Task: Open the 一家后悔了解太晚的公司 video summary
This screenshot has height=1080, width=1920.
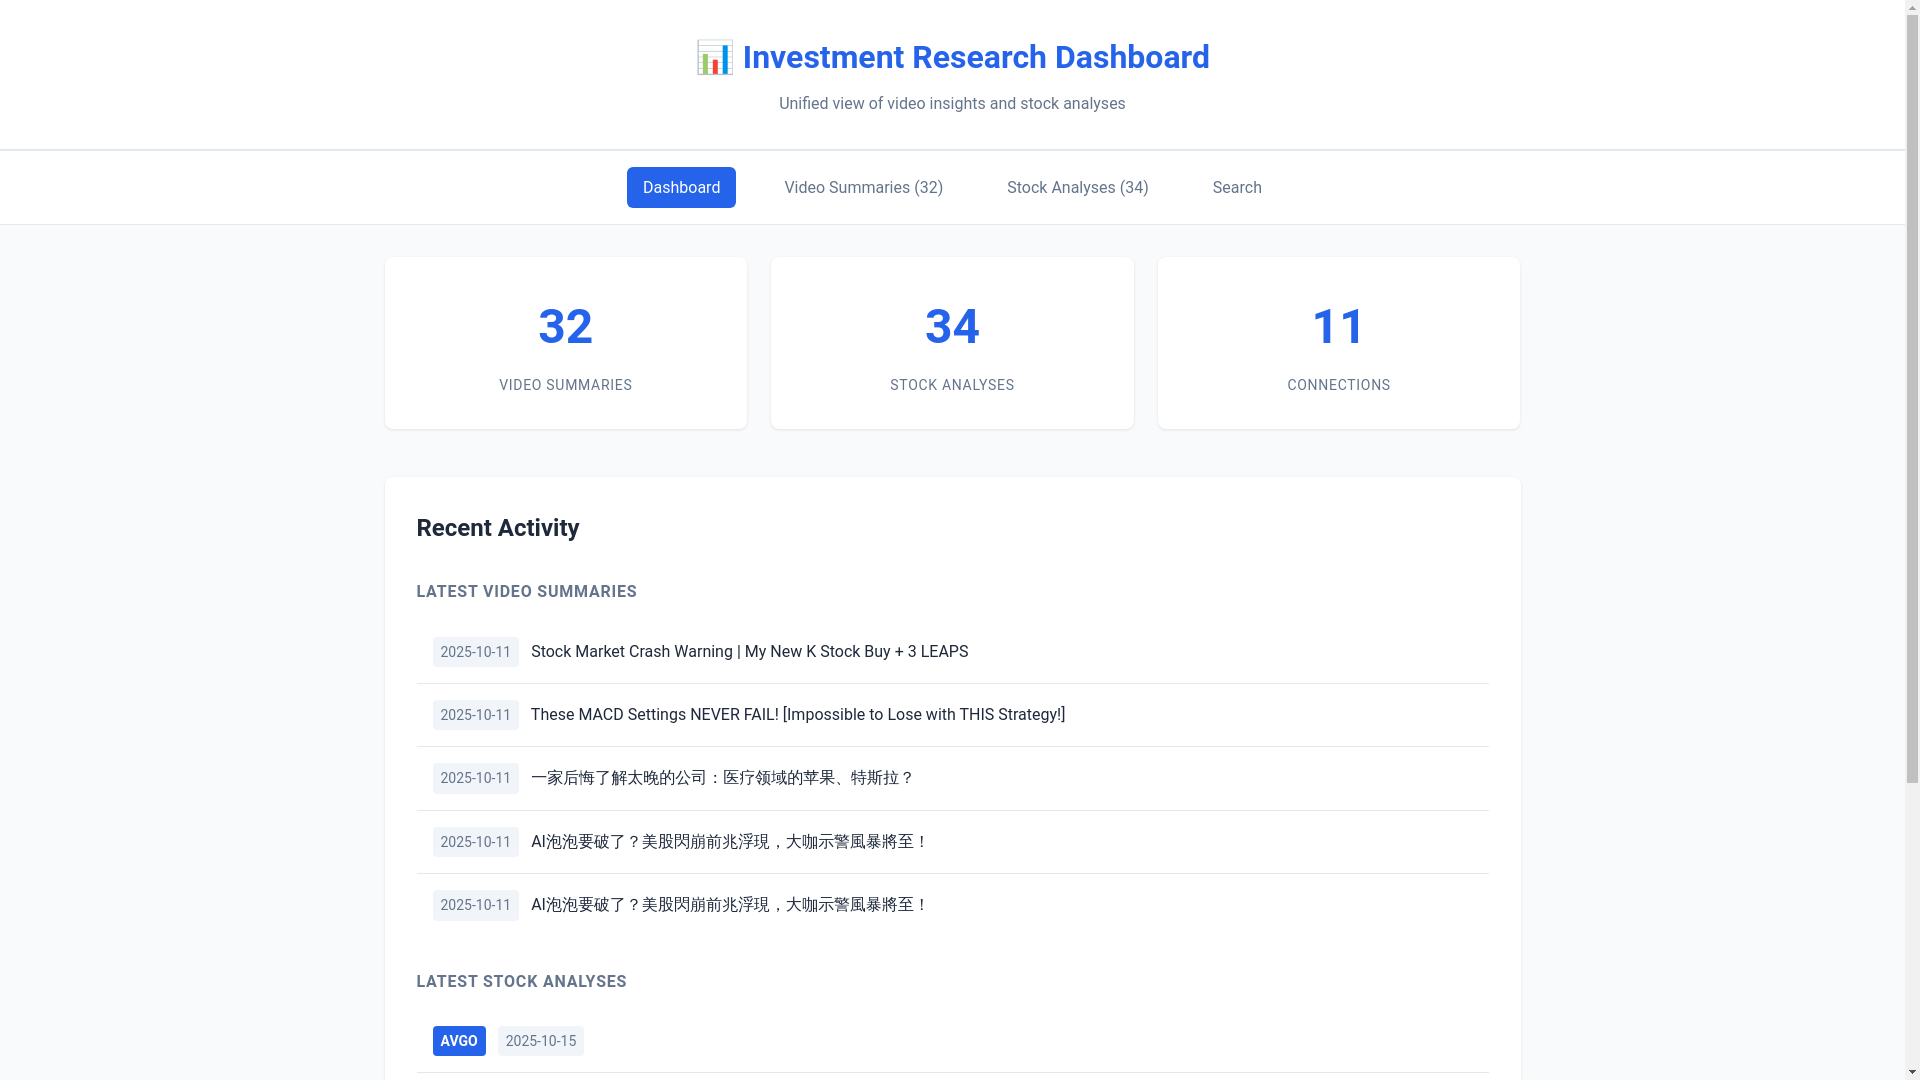Action: (721, 778)
